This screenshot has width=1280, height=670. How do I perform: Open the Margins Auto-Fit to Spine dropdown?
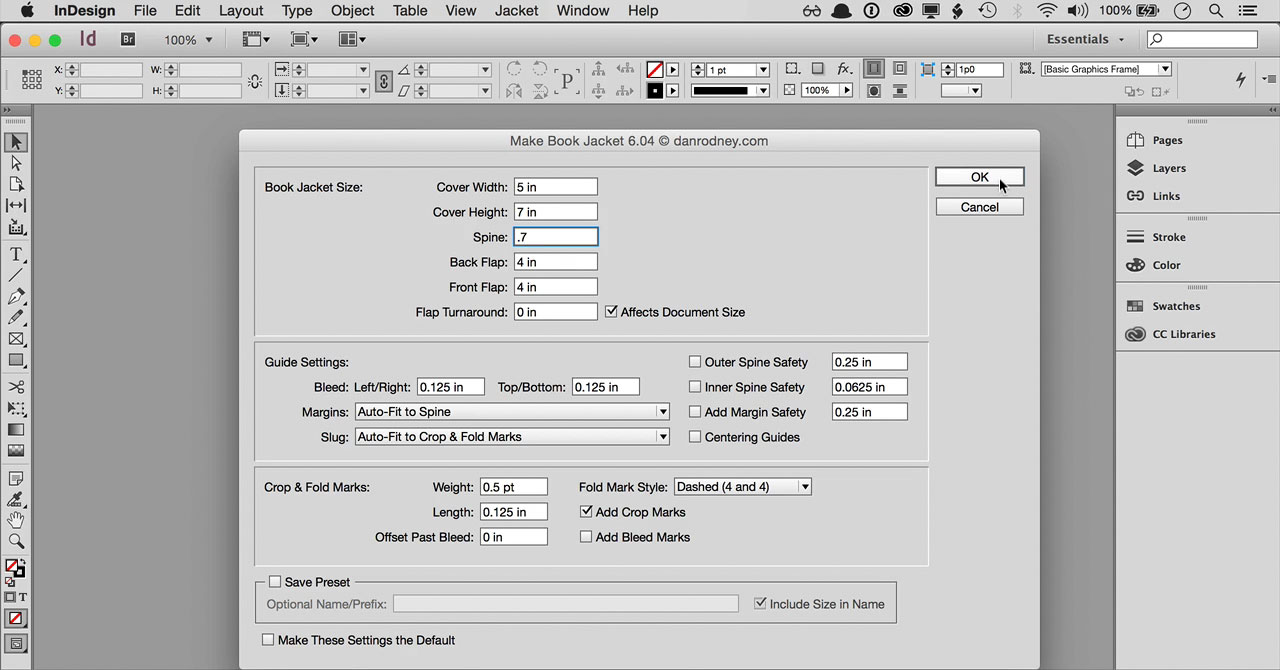(512, 412)
